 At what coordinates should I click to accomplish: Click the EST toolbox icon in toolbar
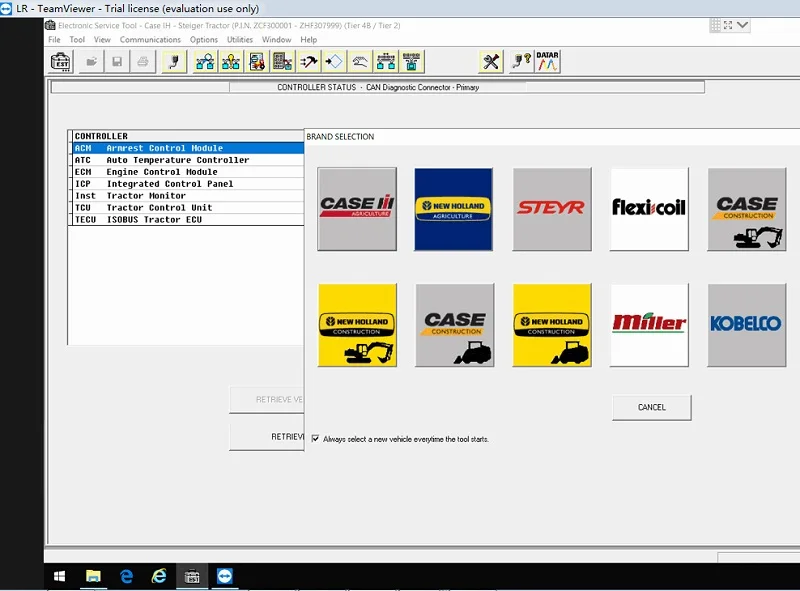[x=61, y=62]
